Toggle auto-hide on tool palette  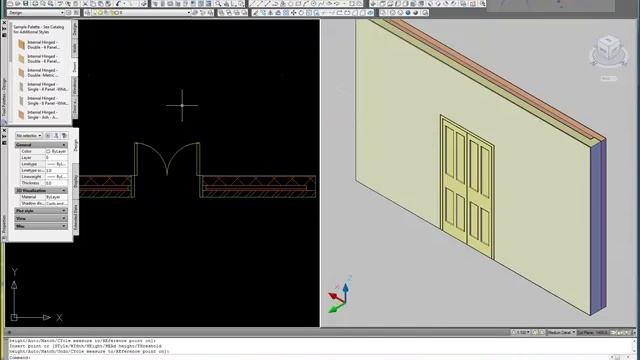[4, 29]
